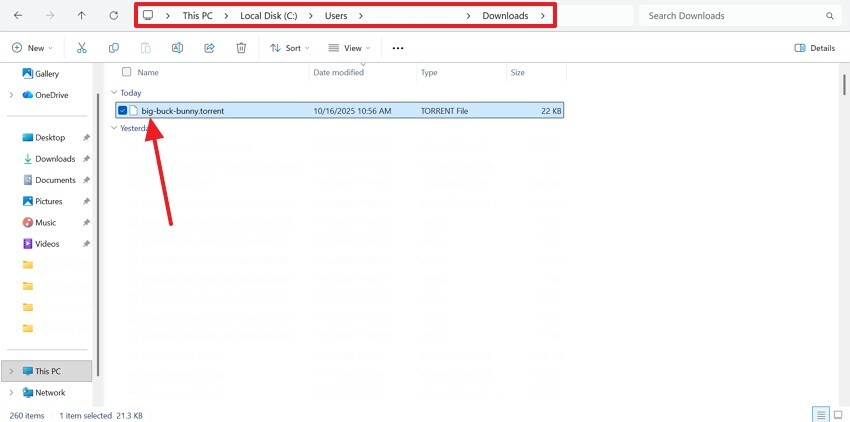Unpin Documents using its pin icon
Image resolution: width=850 pixels, height=422 pixels.
86,180
